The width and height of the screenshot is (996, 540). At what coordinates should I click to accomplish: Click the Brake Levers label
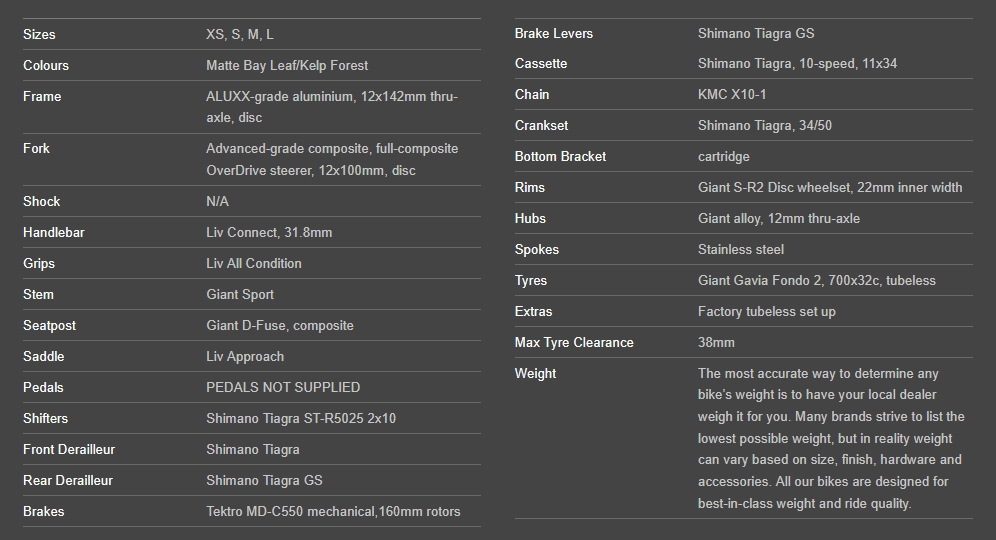tap(554, 33)
